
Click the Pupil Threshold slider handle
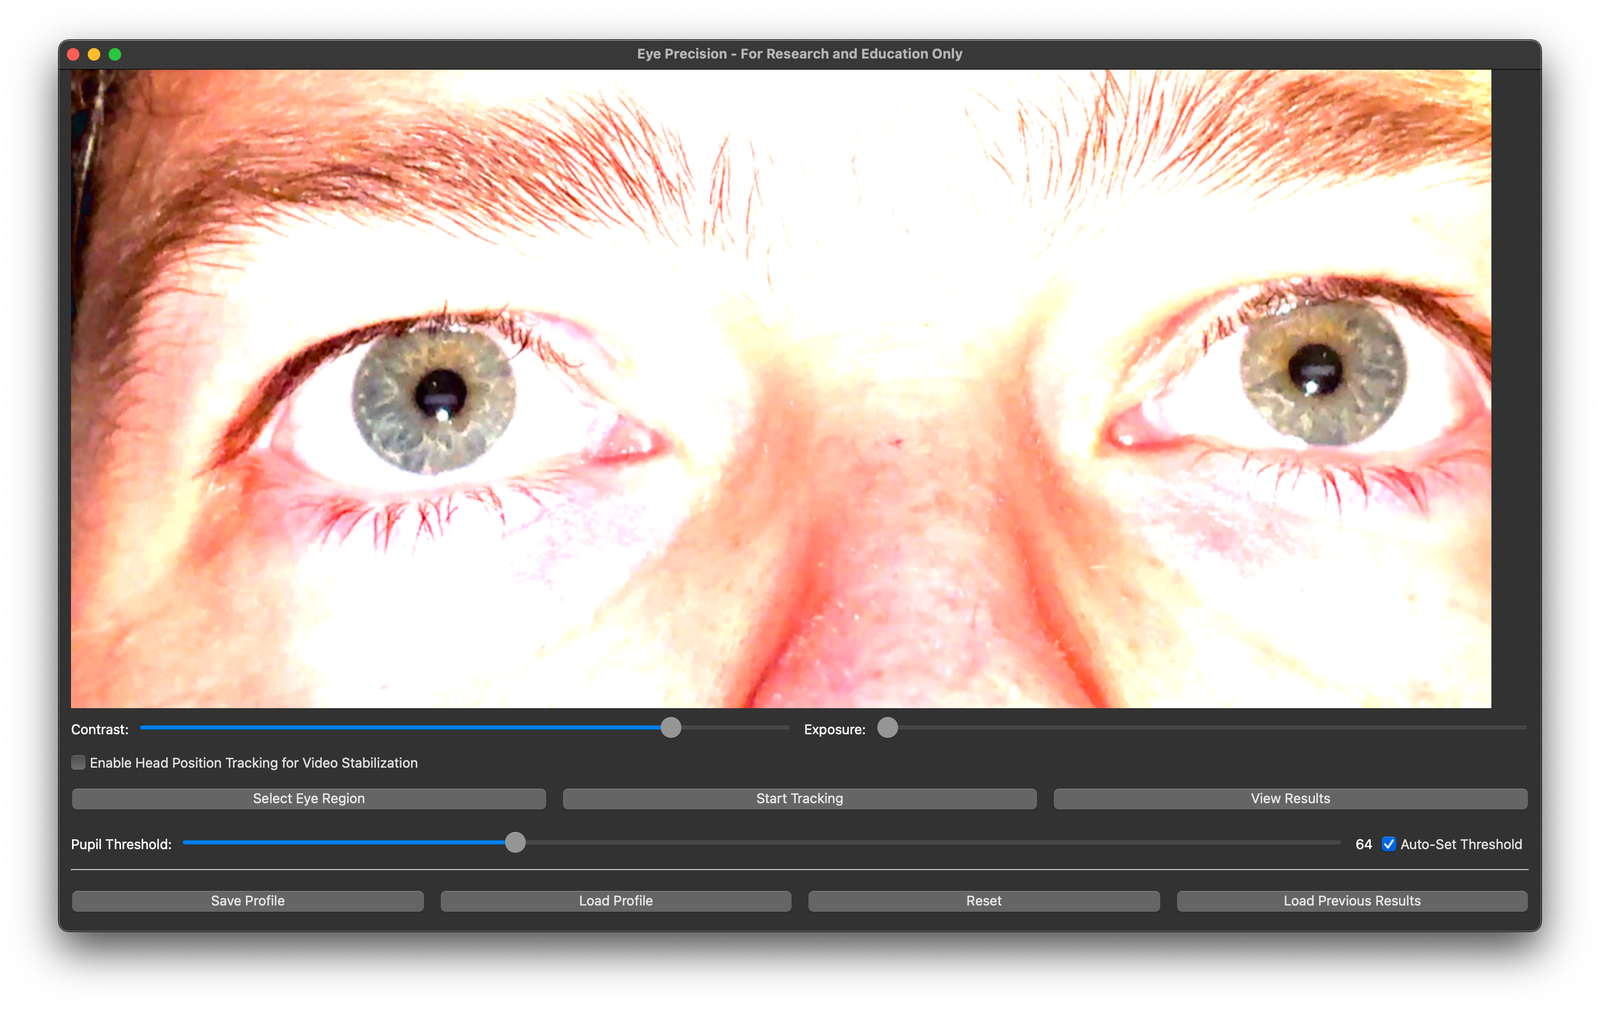[x=515, y=843]
